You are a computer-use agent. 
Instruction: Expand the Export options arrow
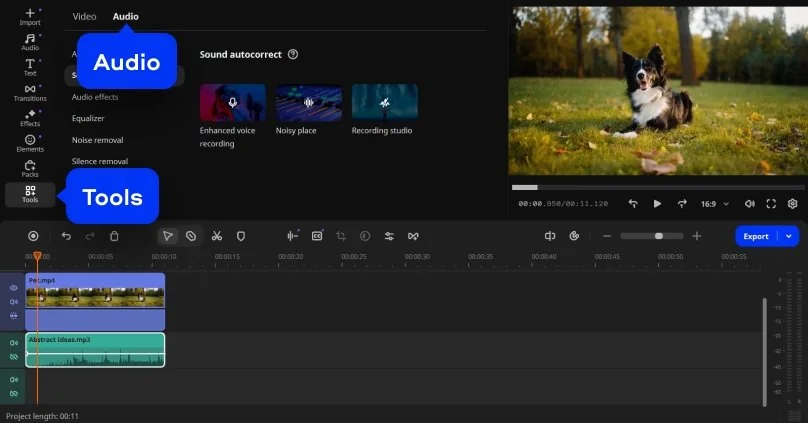789,236
